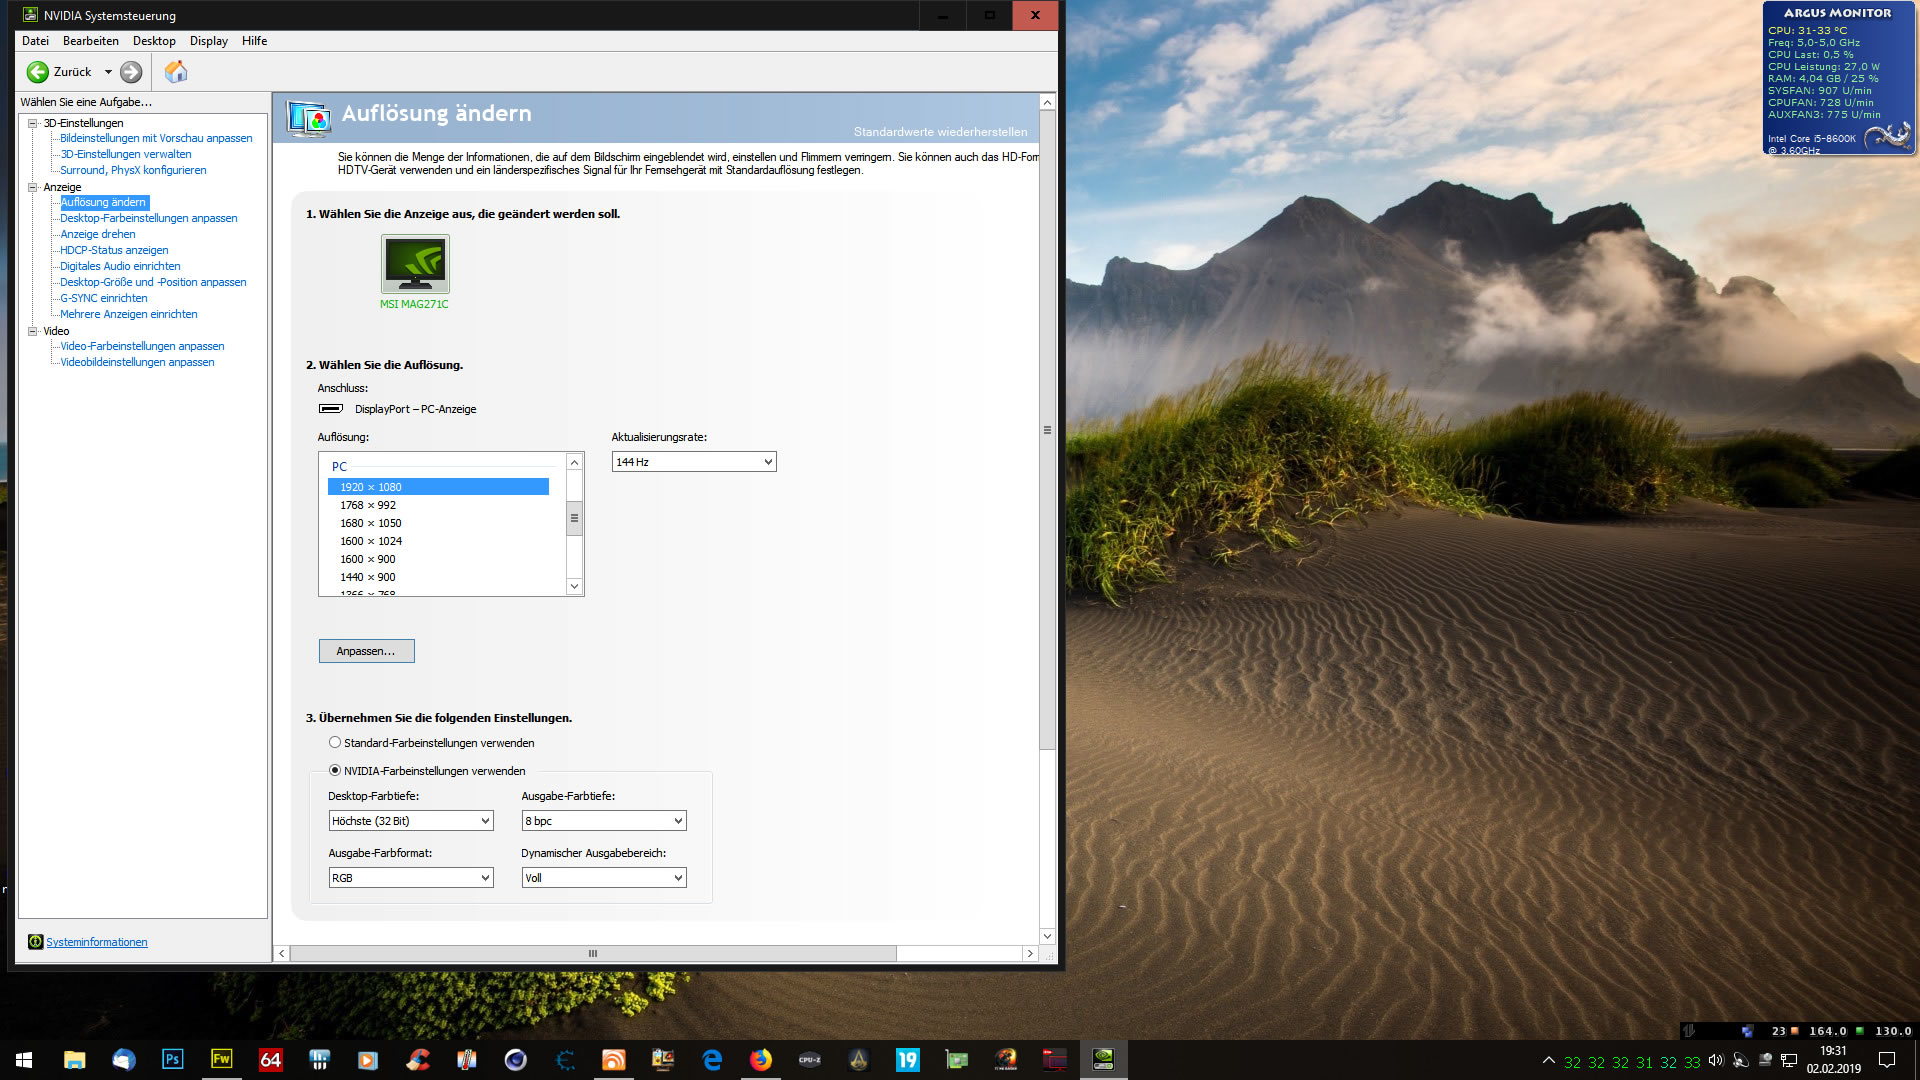
Task: Click the forward arrow navigation icon
Action: pyautogui.click(x=131, y=72)
